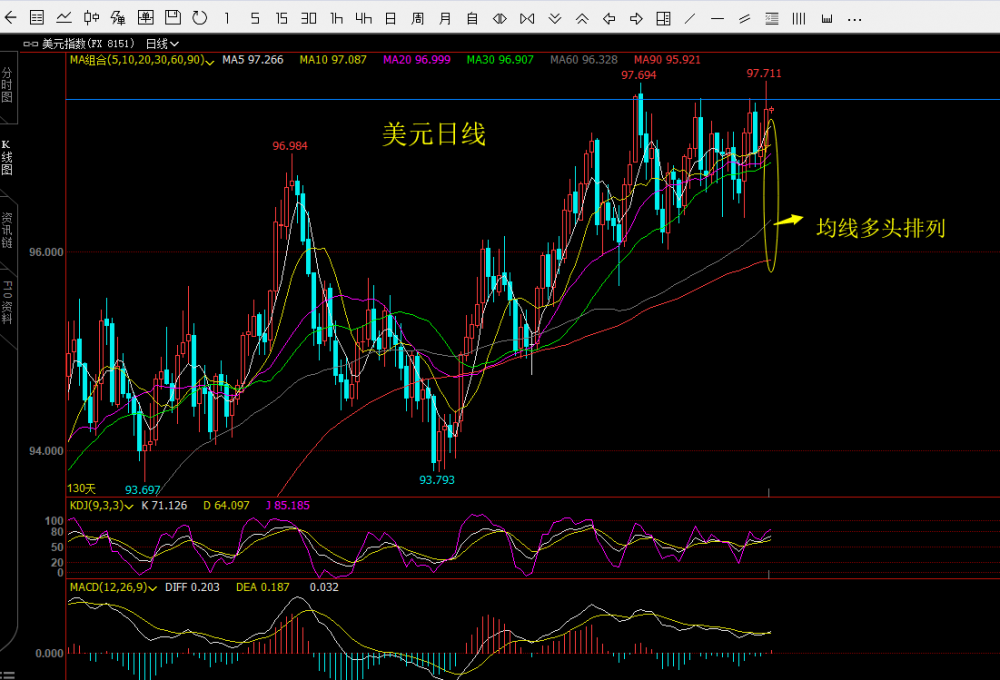Click the 单 order icon in toolbar
Screen dimensions: 1000x680
click(x=145, y=18)
